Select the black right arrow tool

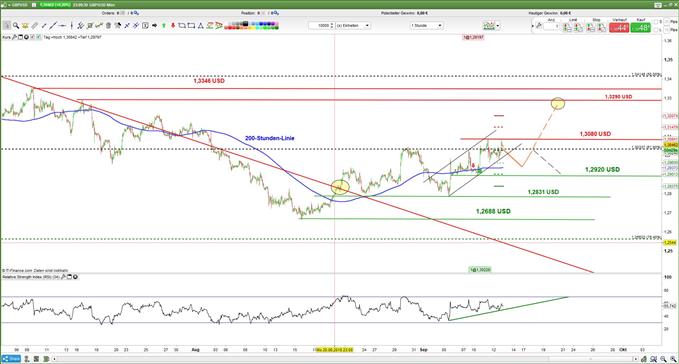[155, 26]
